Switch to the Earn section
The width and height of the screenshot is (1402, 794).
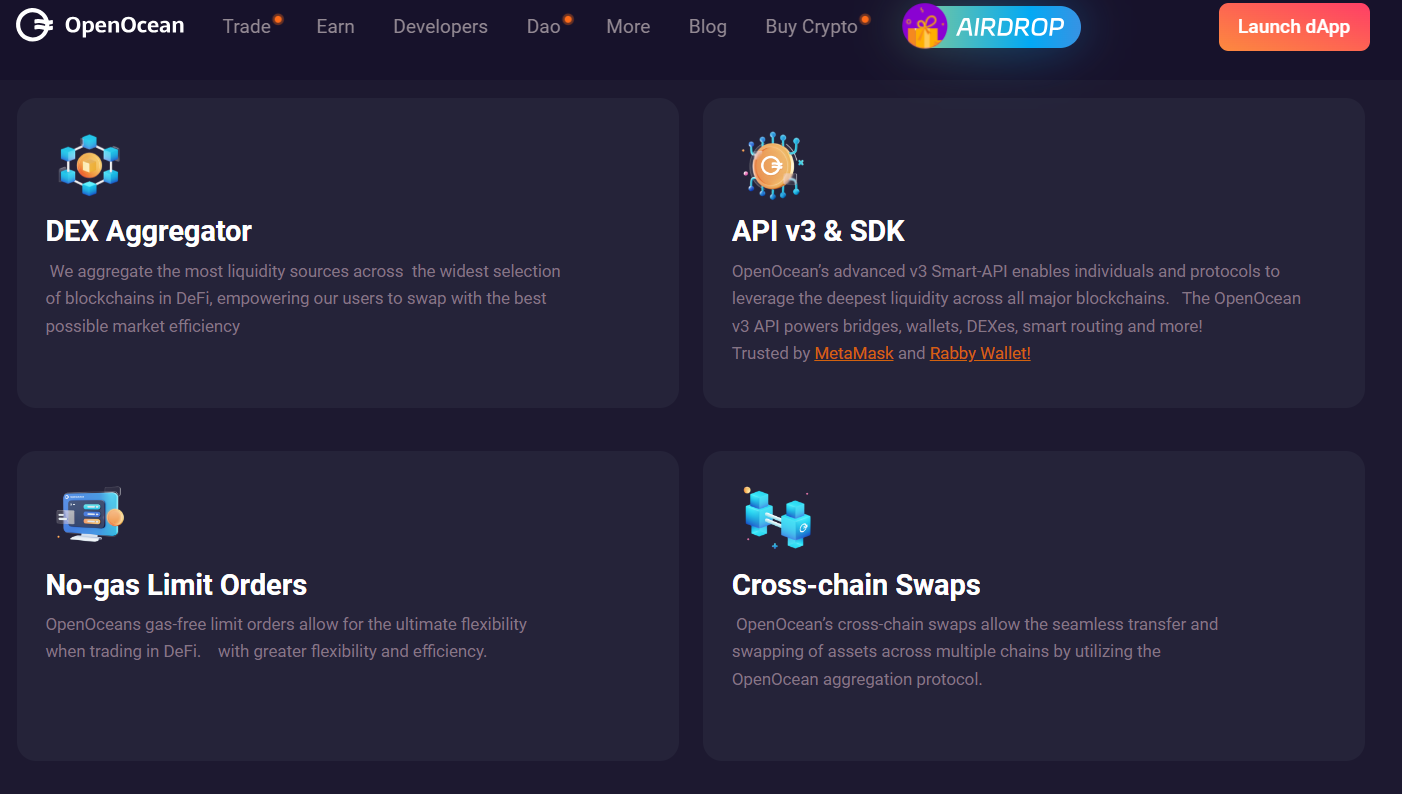click(335, 27)
